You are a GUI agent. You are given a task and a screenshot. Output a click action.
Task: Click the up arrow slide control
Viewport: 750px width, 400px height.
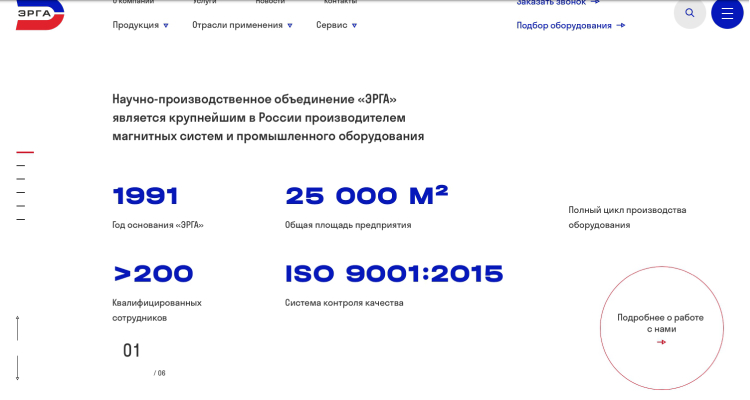[18, 328]
